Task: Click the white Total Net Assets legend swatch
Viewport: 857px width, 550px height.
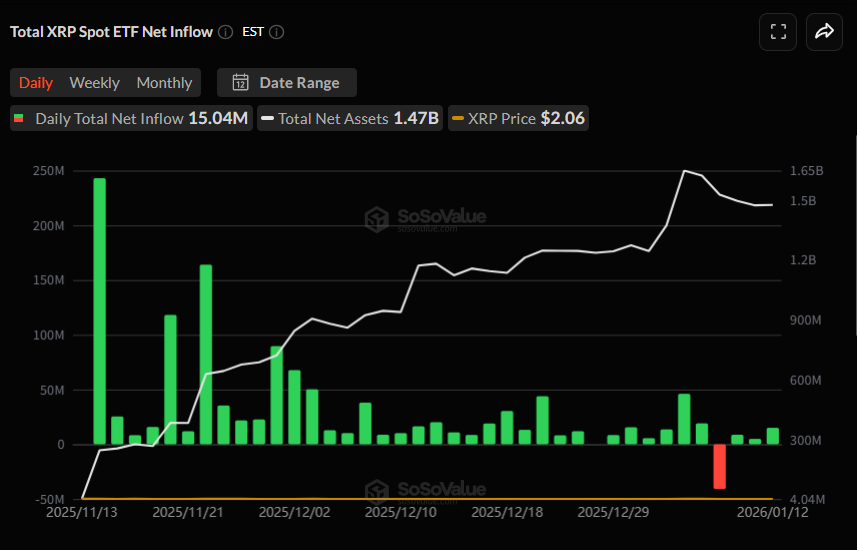Action: point(268,119)
